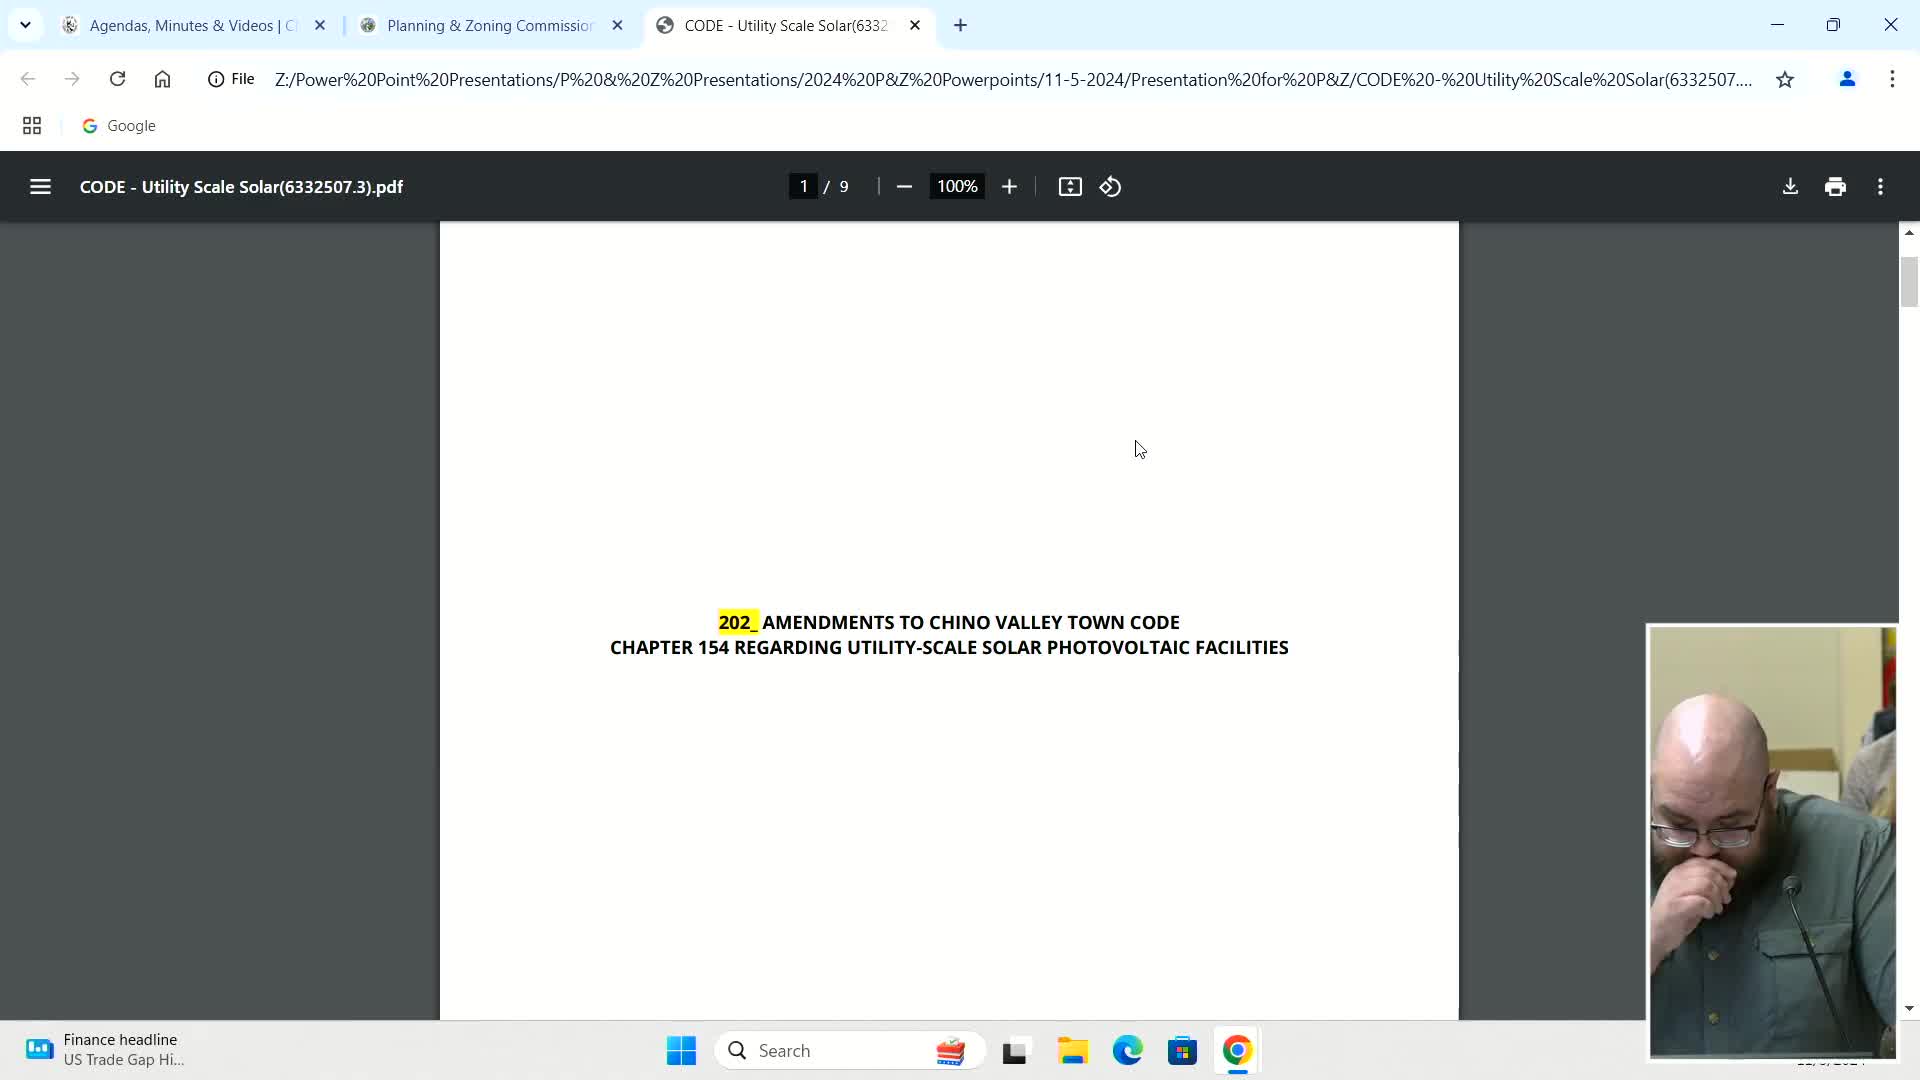The height and width of the screenshot is (1080, 1920).
Task: Open the Chrome profile menu
Action: [x=1847, y=79]
